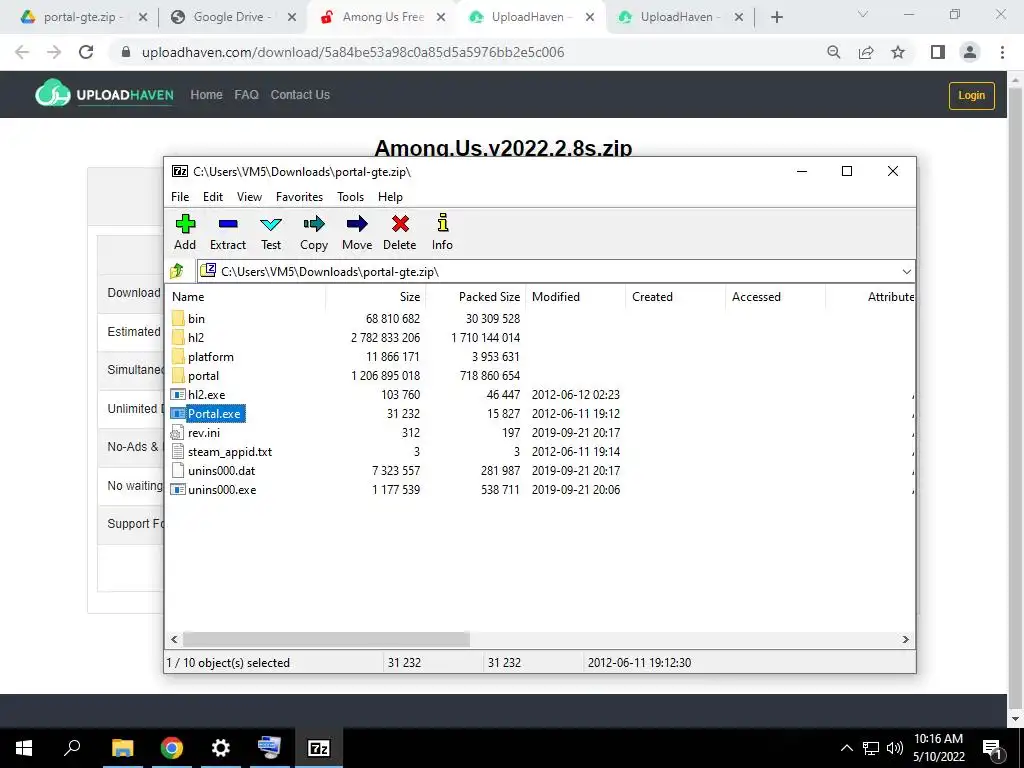The height and width of the screenshot is (768, 1024).
Task: Open the Info toolbar icon
Action: pyautogui.click(x=442, y=223)
